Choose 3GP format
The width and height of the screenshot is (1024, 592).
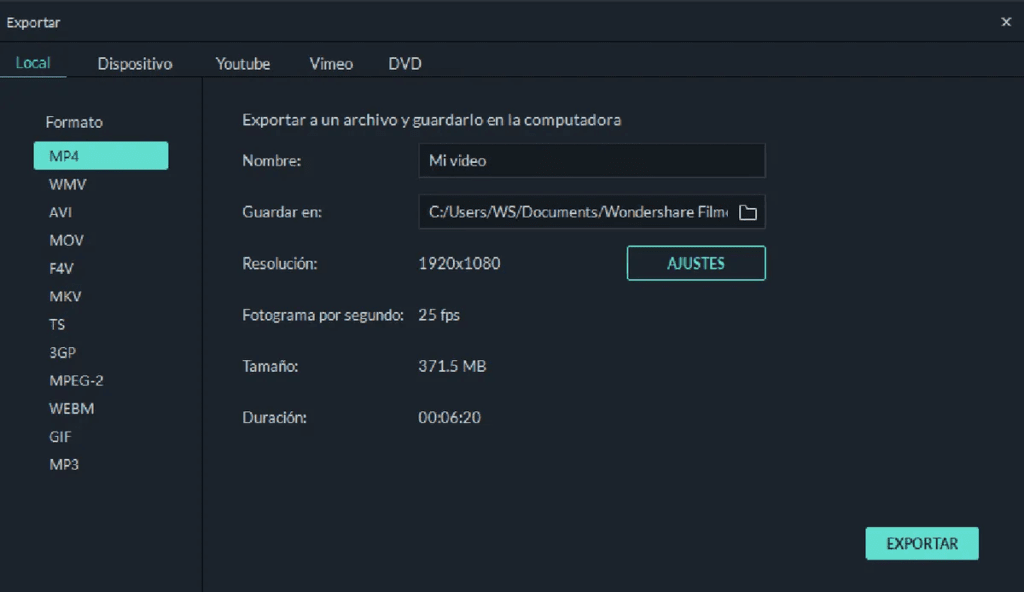[62, 353]
